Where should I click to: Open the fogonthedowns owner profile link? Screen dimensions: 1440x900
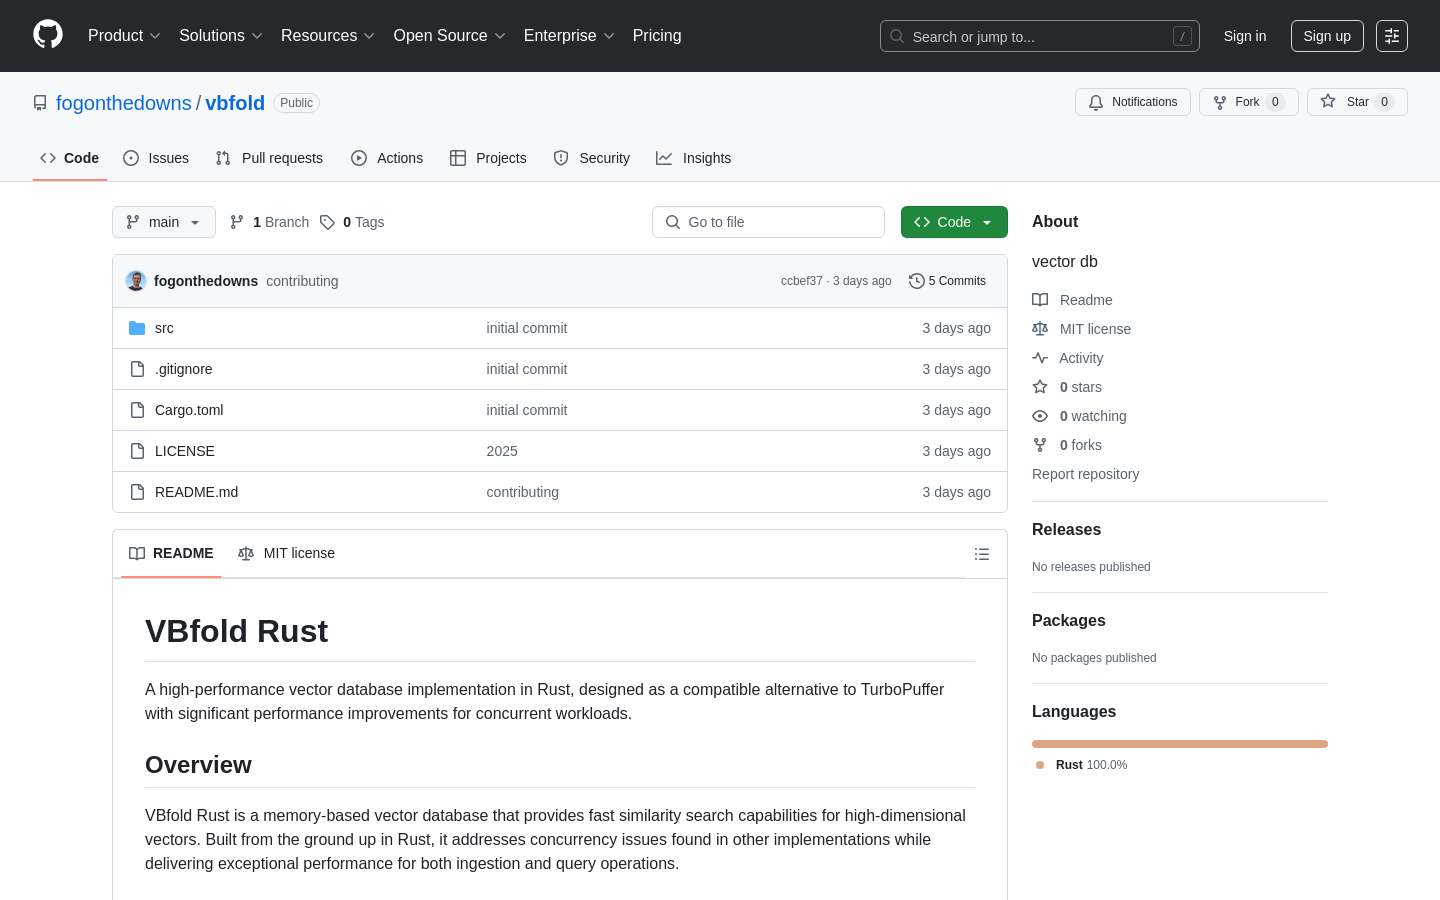click(124, 103)
